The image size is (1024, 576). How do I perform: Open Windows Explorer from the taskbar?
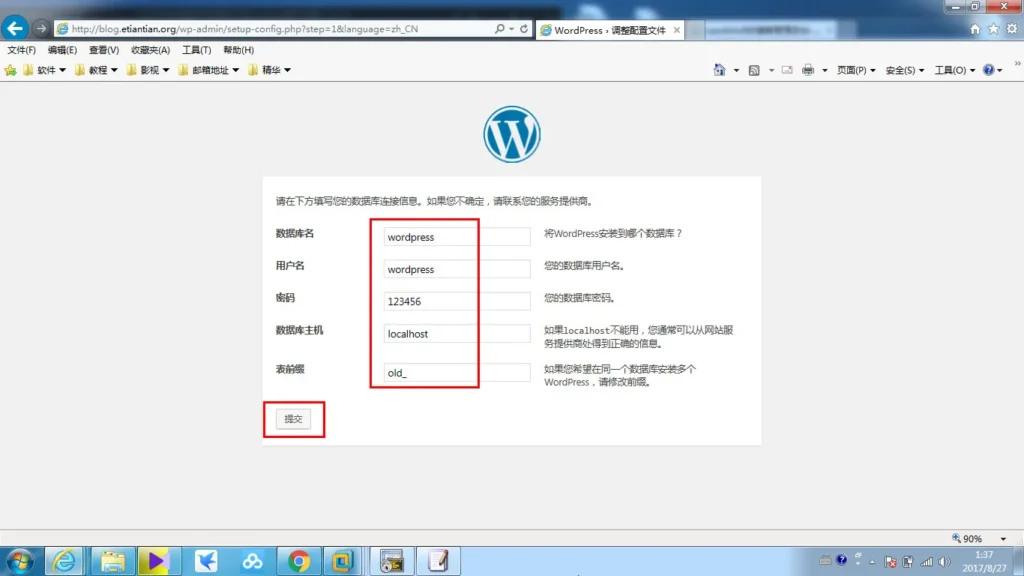coord(113,561)
